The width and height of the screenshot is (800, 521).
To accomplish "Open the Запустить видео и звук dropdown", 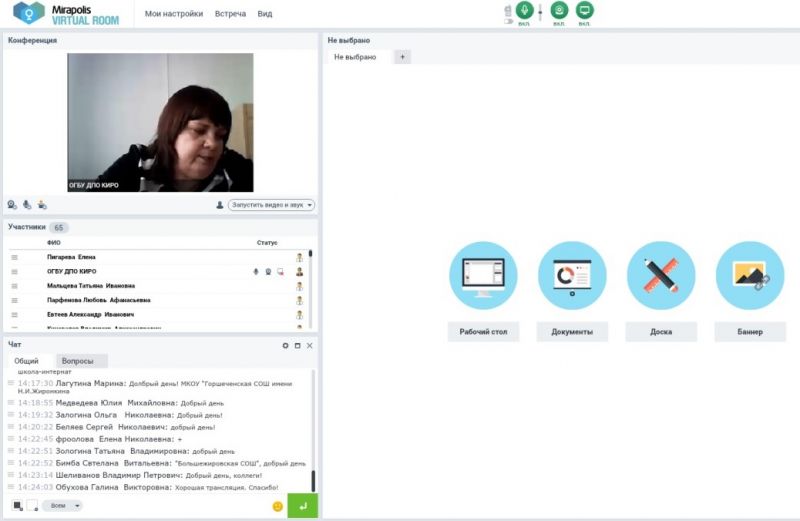I will coord(271,205).
